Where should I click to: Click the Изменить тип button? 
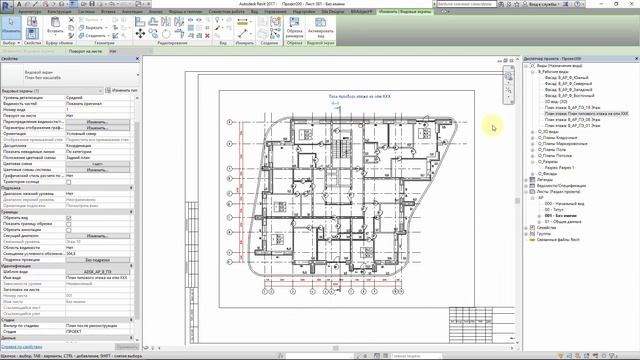[x=121, y=90]
